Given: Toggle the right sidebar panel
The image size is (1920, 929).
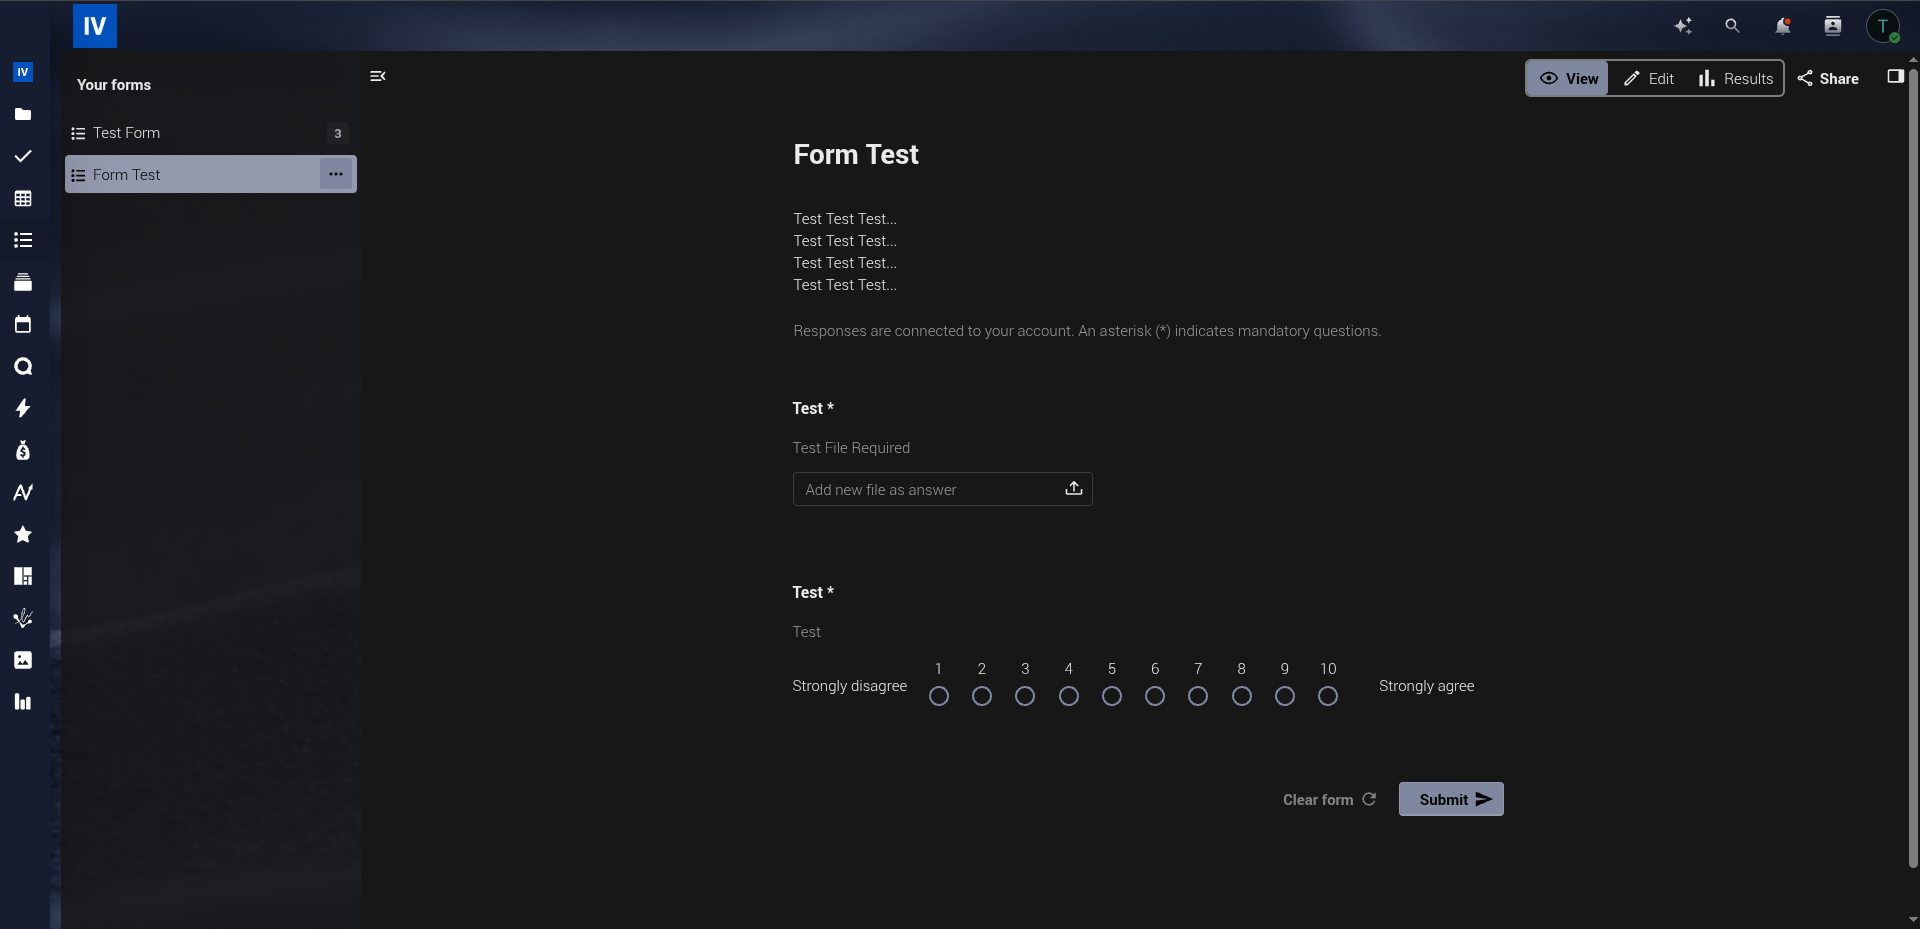Looking at the screenshot, I should coord(1894,77).
